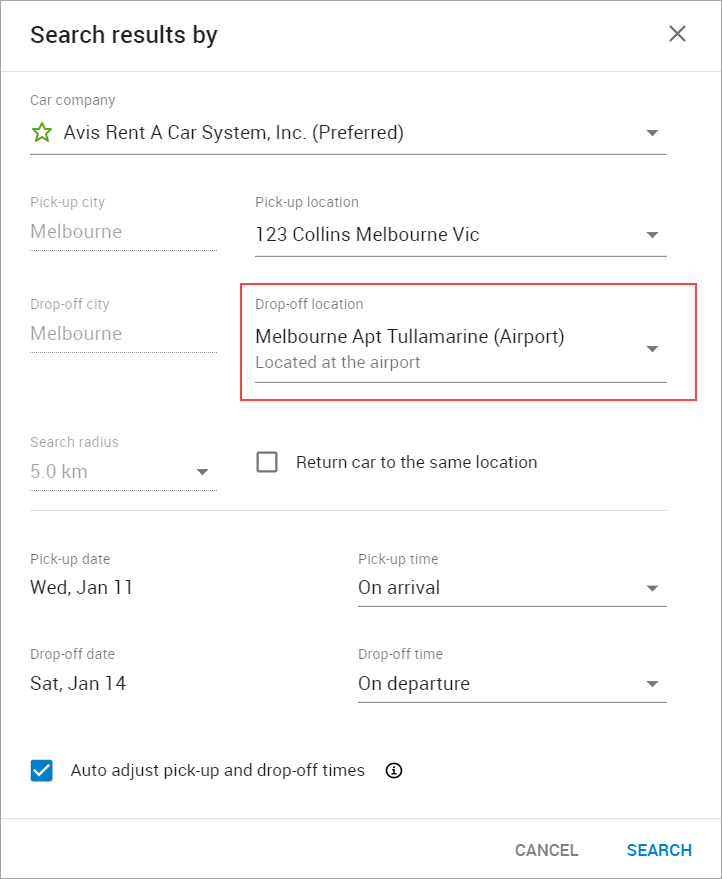
Task: Click the 'Return car to the same location' label
Action: (x=416, y=462)
